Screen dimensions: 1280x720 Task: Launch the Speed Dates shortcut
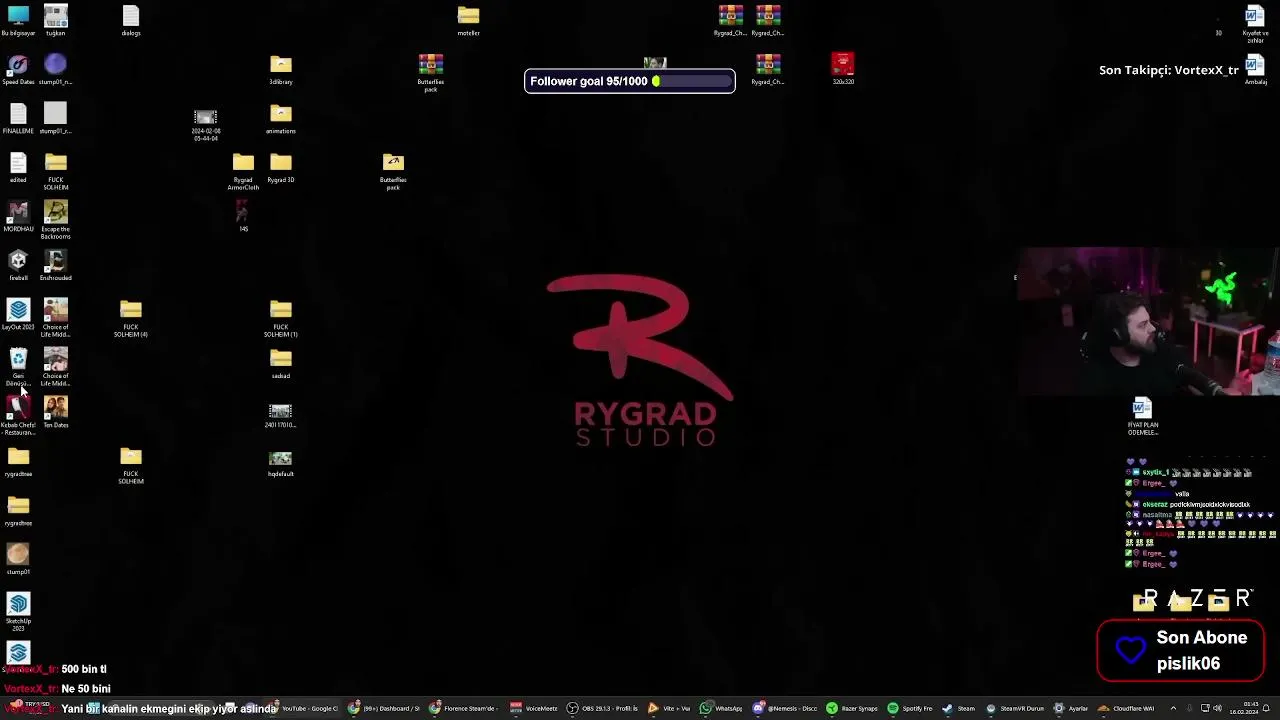click(18, 69)
